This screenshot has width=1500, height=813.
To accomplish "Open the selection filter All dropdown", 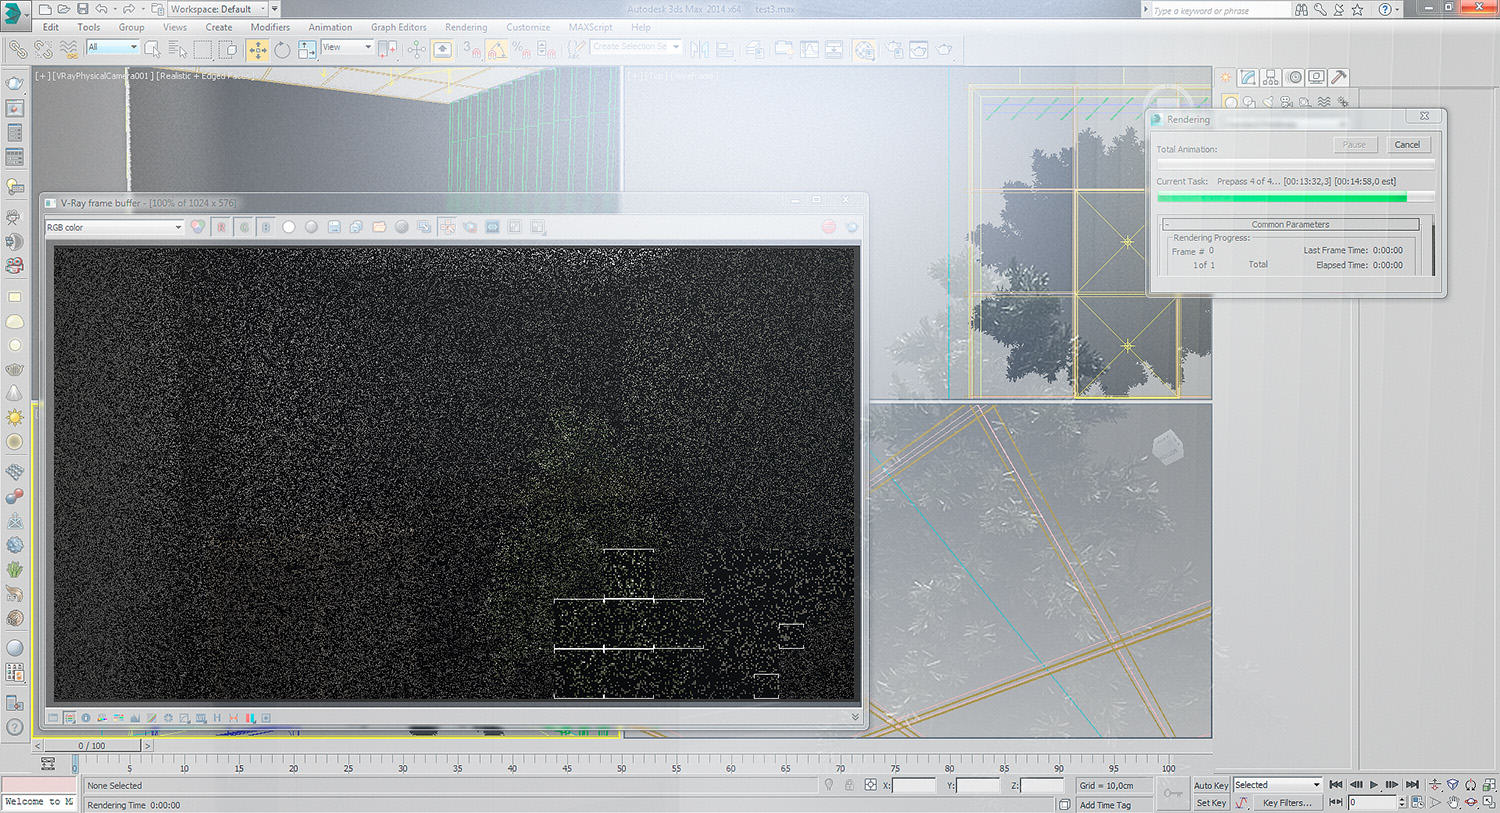I will coord(113,47).
